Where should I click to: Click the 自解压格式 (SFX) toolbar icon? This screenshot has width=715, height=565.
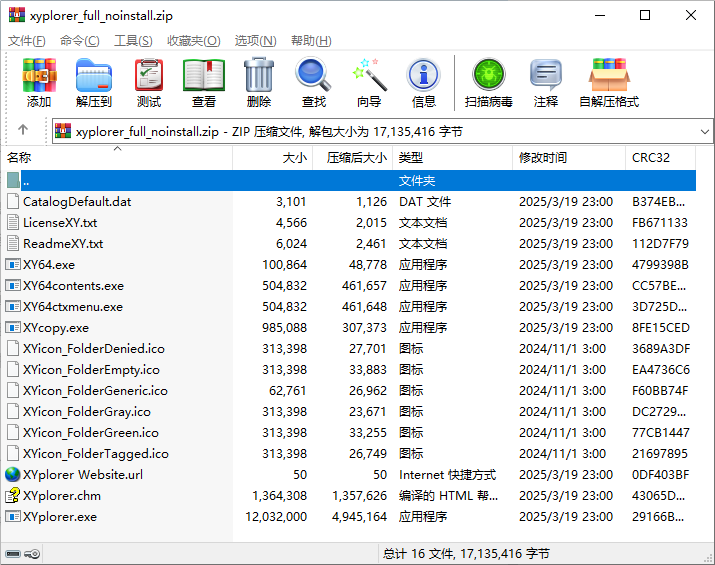tap(609, 75)
